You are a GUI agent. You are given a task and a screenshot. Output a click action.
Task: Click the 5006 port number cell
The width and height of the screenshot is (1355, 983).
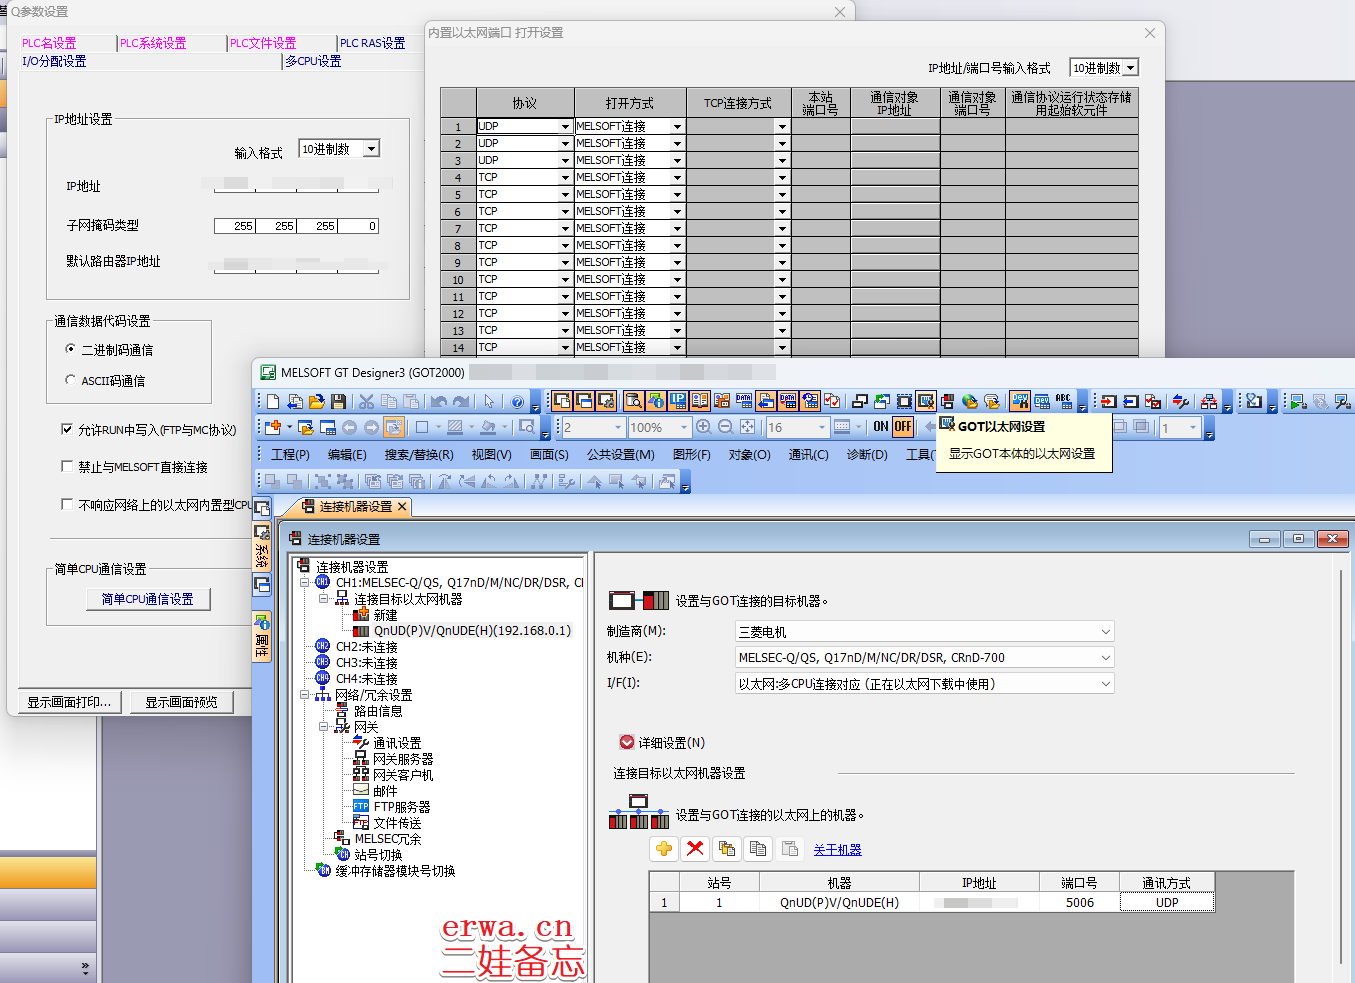[1079, 902]
